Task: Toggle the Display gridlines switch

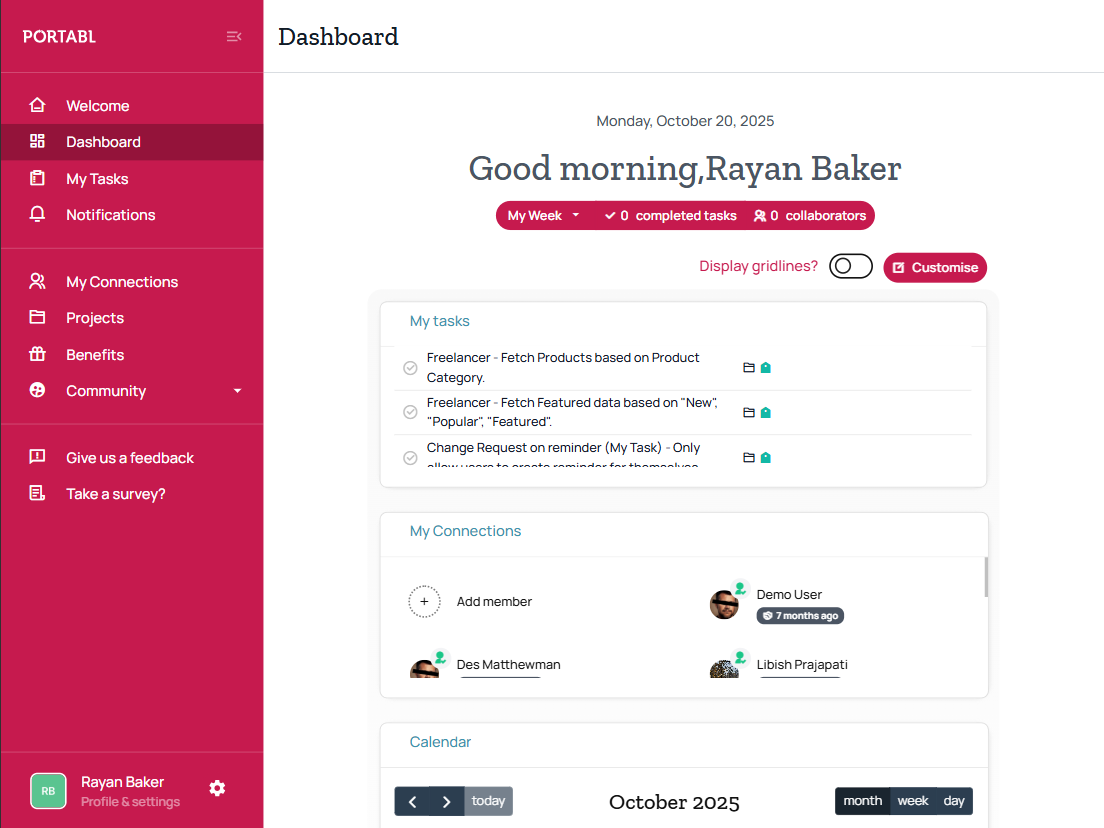Action: pyautogui.click(x=850, y=266)
